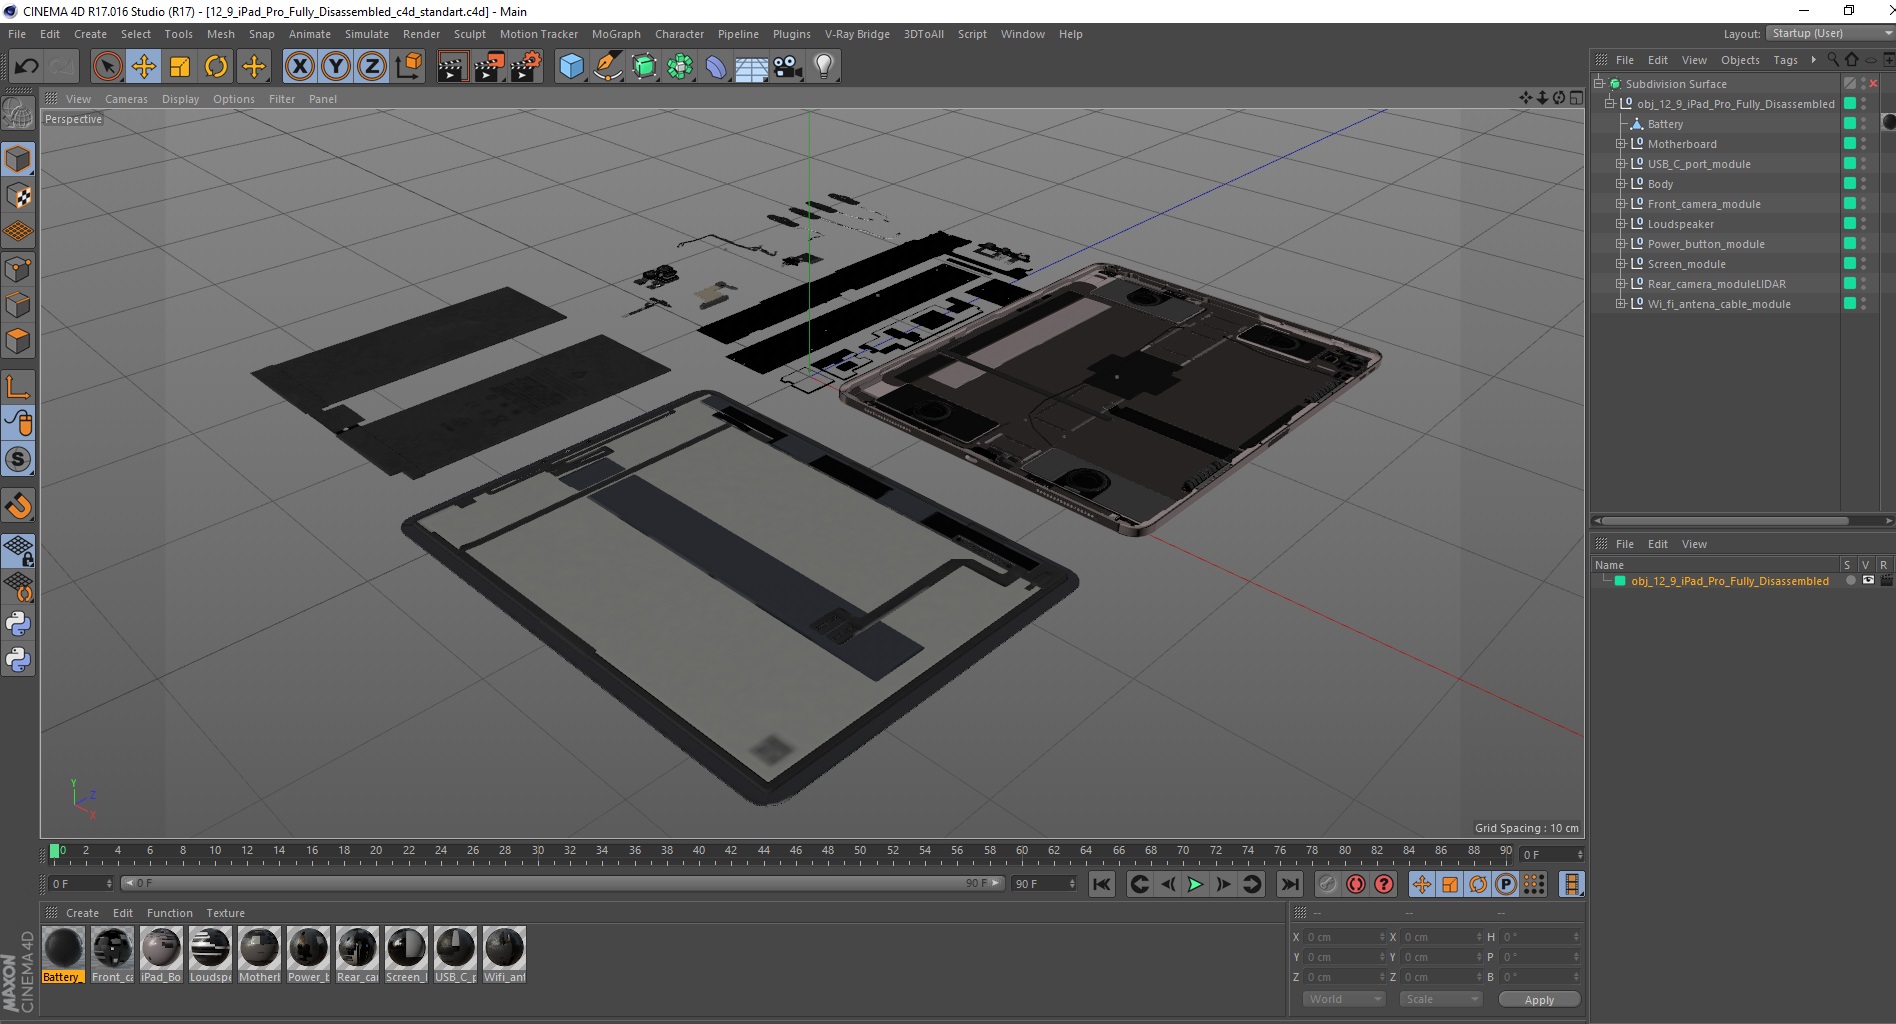Open the MoGraph menu
This screenshot has height=1024, width=1896.
coord(616,34)
